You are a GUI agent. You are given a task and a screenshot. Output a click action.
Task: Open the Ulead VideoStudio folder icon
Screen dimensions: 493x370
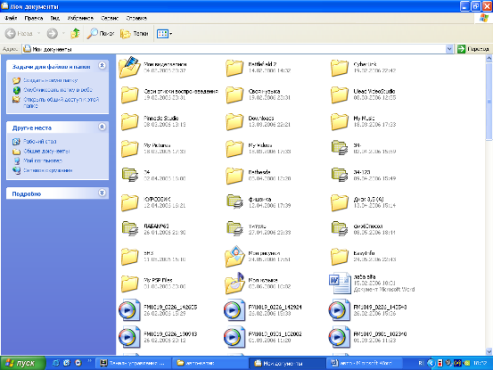pos(339,95)
